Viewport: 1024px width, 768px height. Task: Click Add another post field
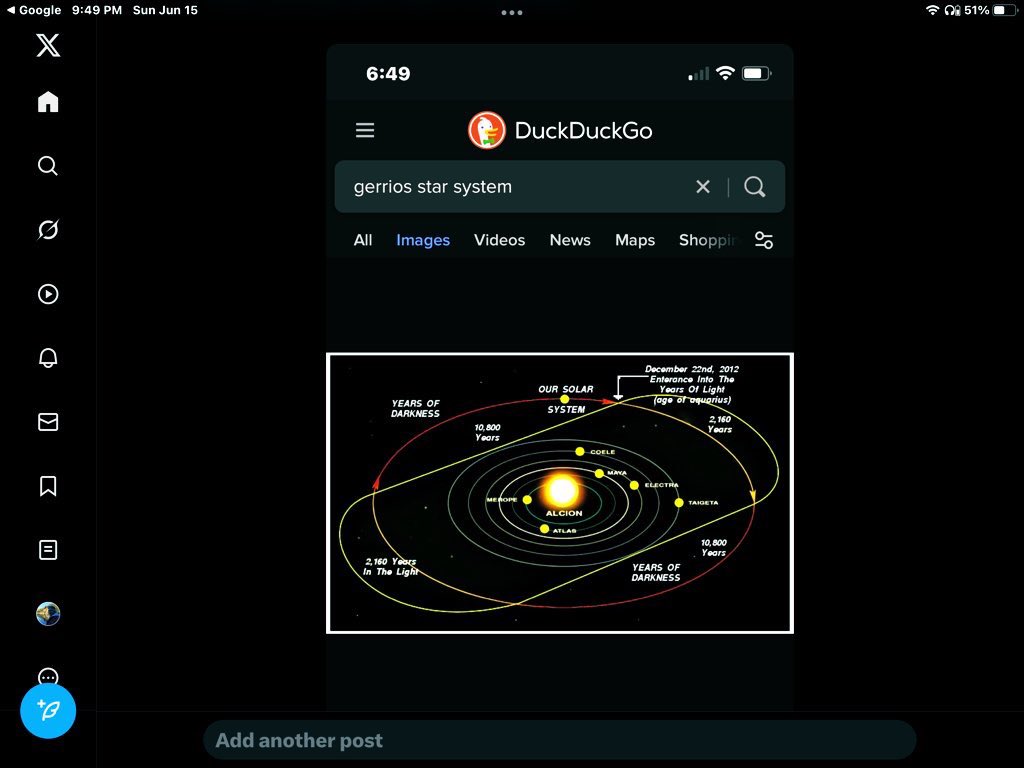pyautogui.click(x=560, y=740)
